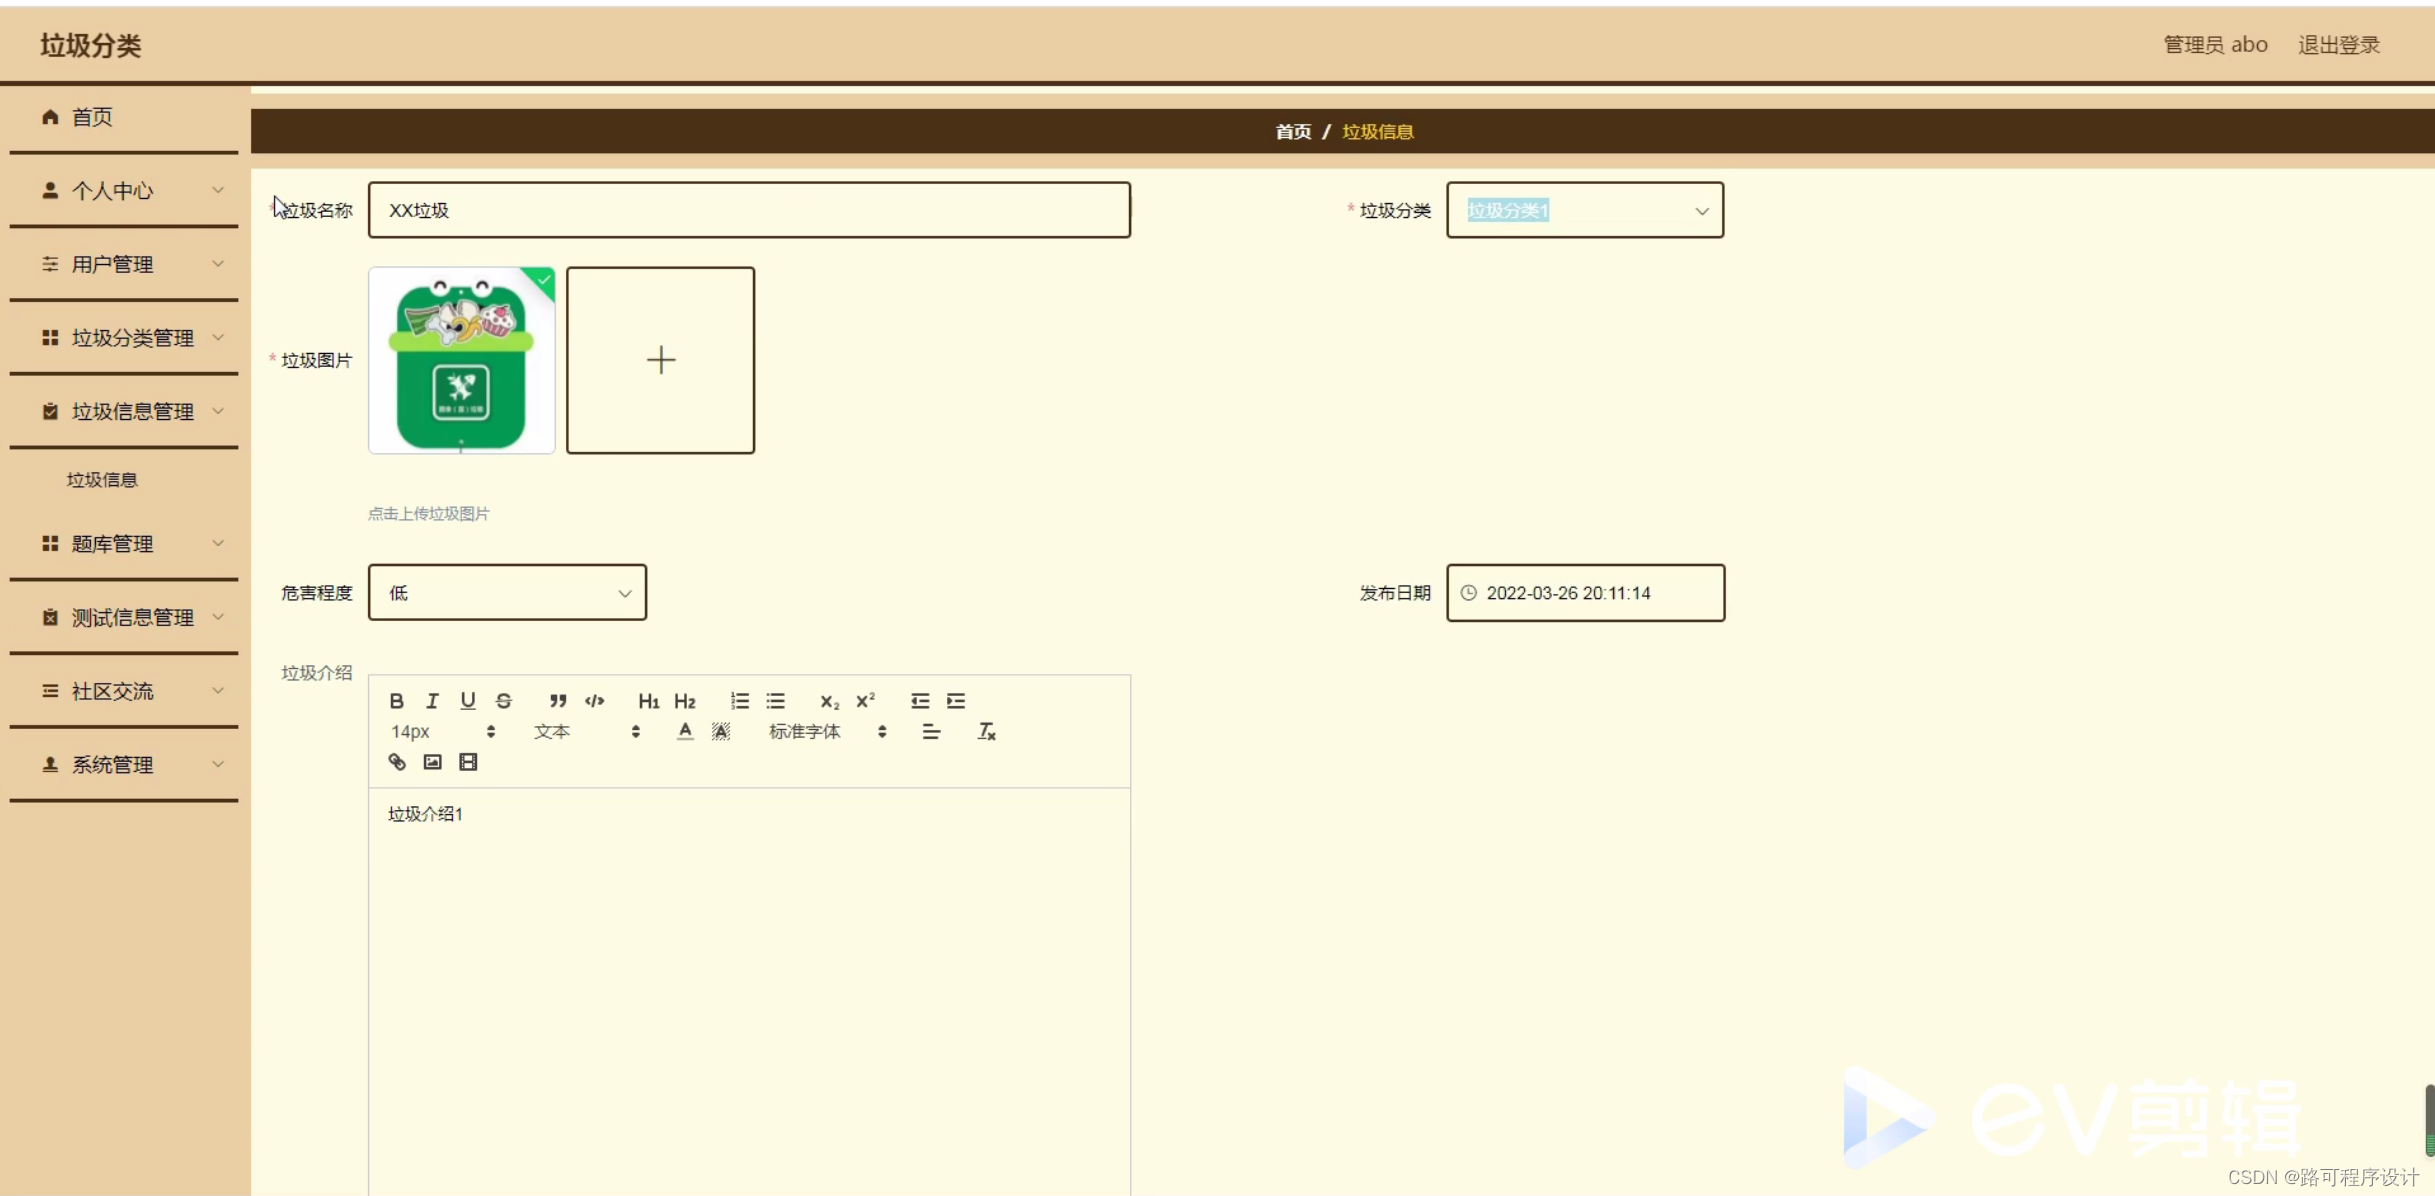Insert a hyperlink in the editor
The height and width of the screenshot is (1196, 2435).
[x=397, y=763]
